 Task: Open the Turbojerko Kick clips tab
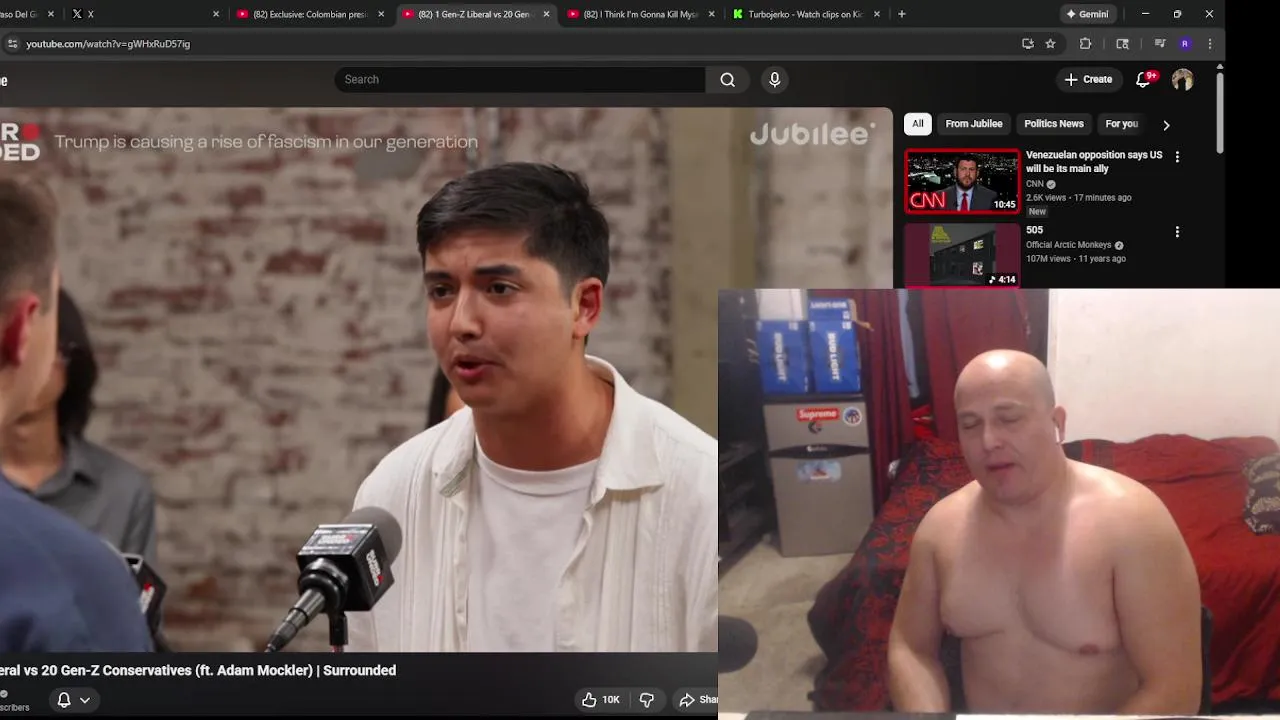click(805, 14)
